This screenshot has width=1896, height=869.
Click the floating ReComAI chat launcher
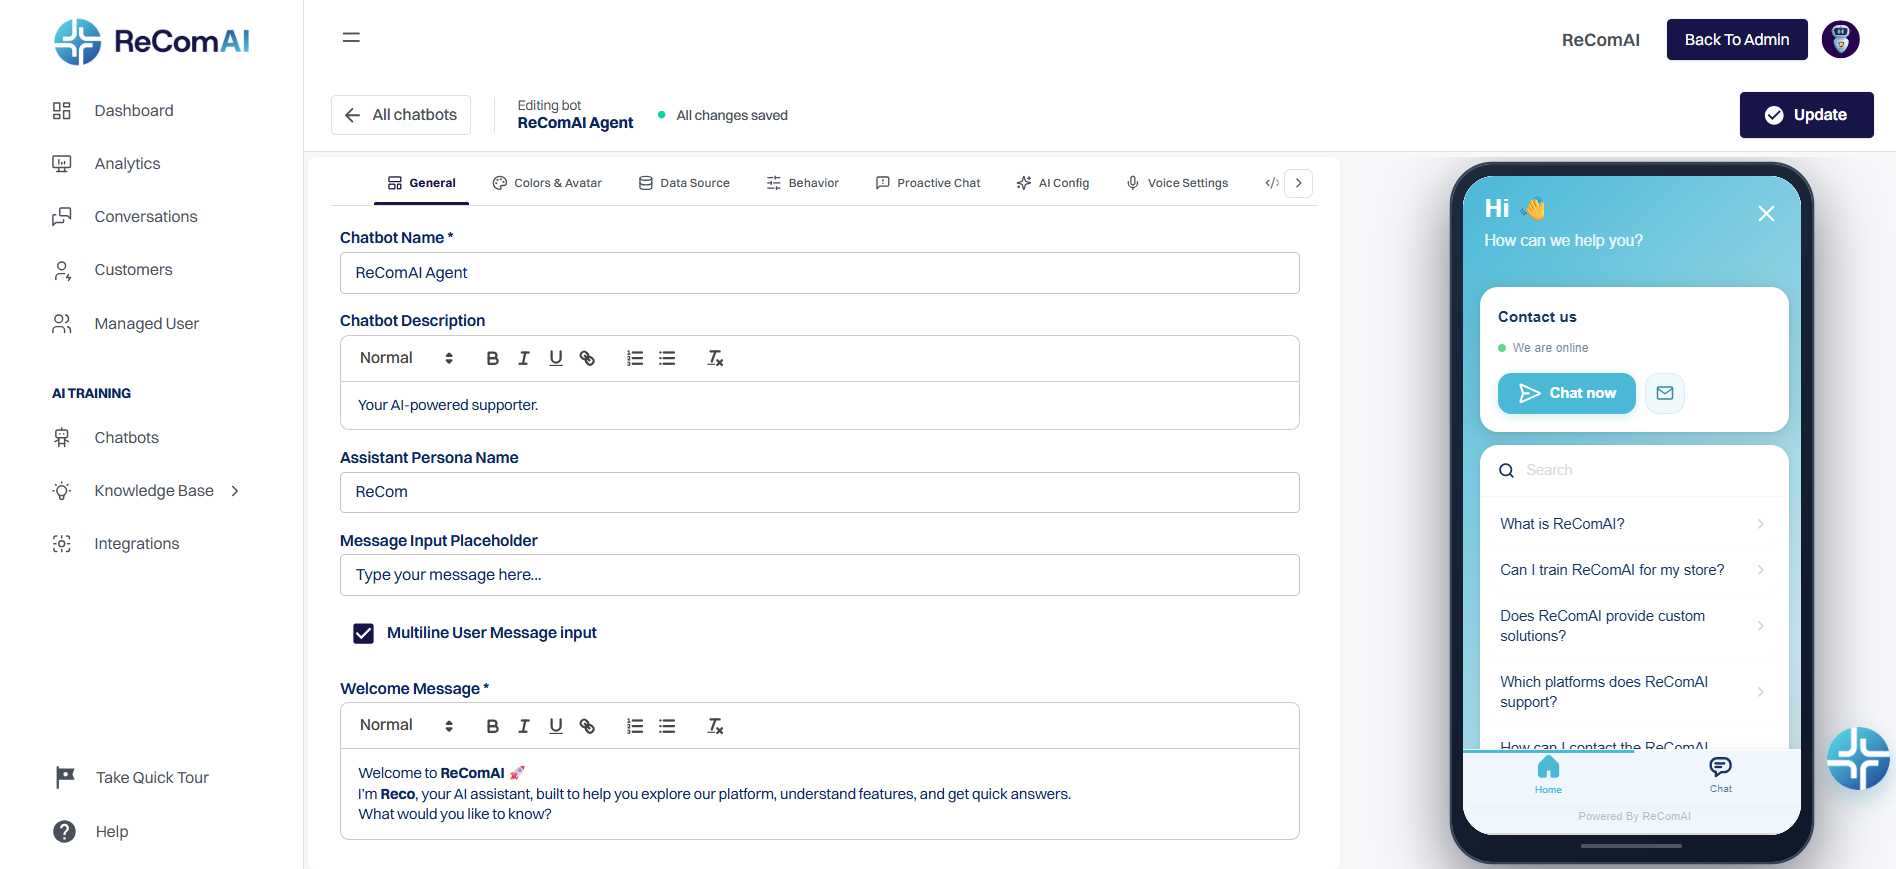click(1858, 758)
